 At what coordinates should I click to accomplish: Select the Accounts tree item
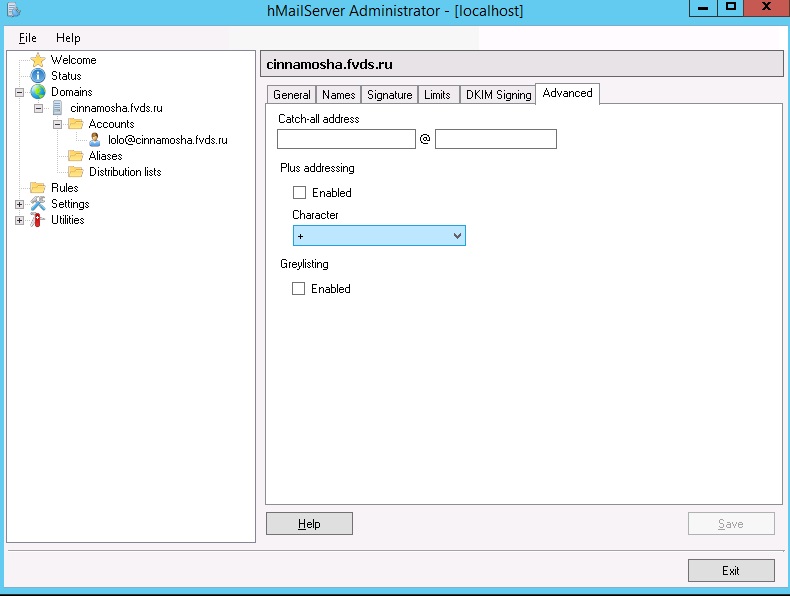[x=111, y=124]
